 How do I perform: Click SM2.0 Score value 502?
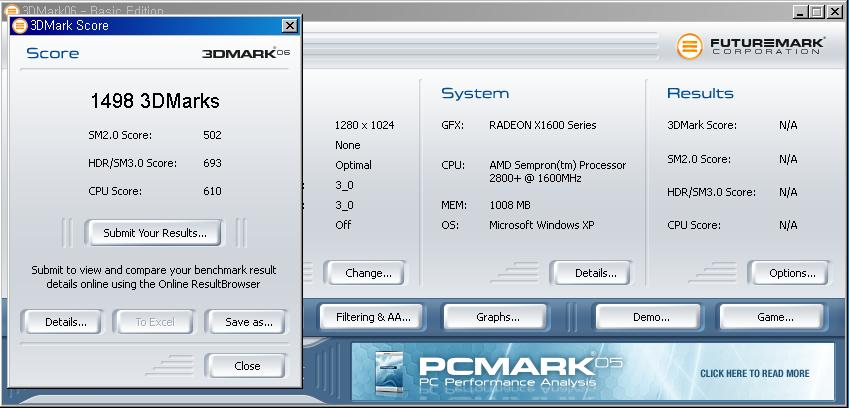point(212,135)
